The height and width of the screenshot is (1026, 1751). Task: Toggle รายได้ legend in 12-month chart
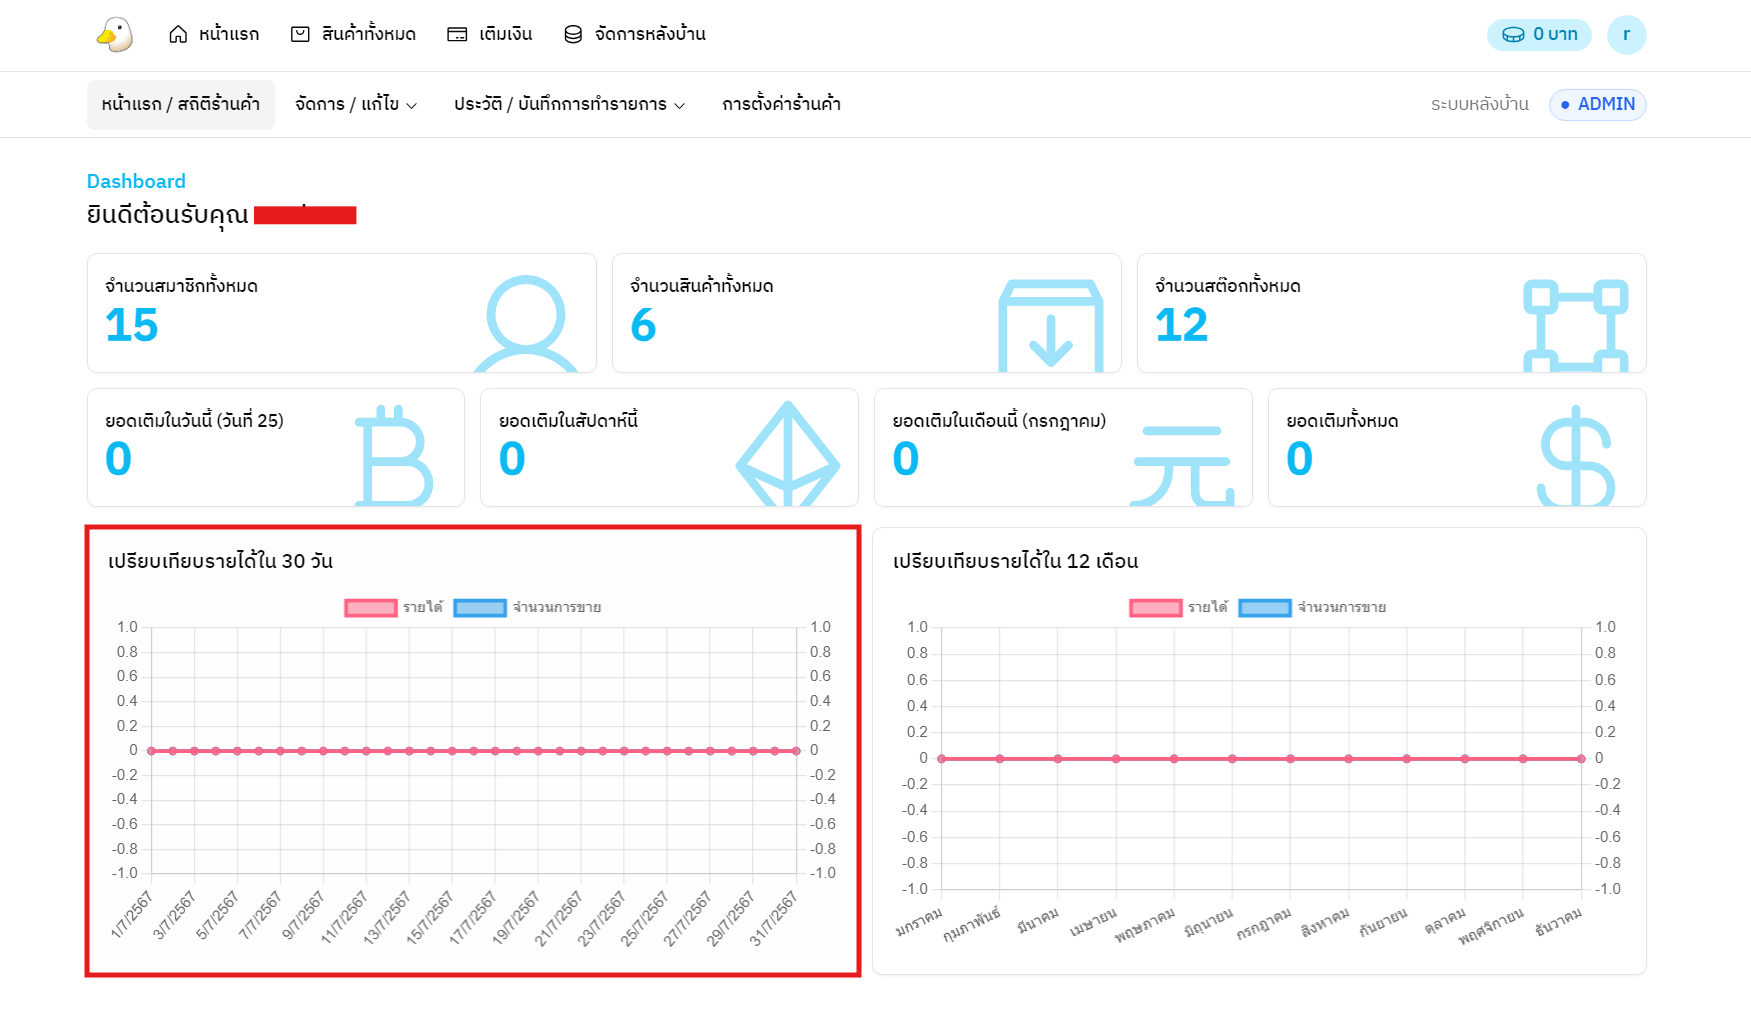[x=1179, y=607]
